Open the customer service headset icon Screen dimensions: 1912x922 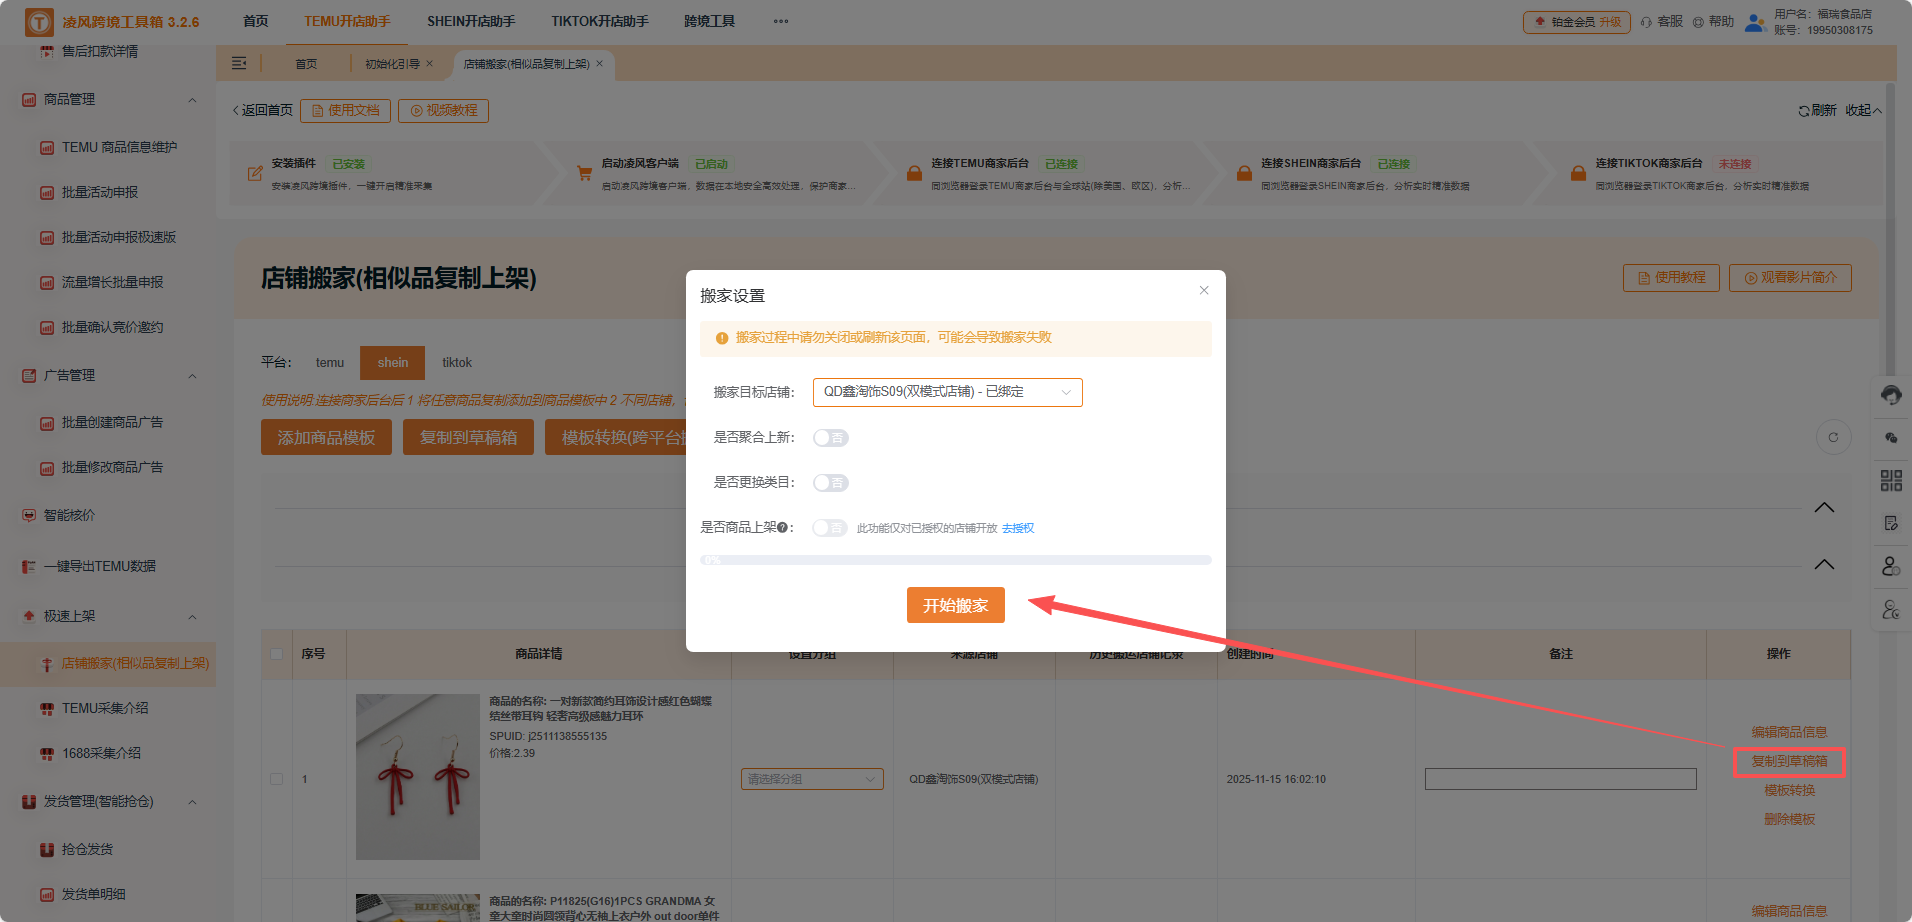click(x=1891, y=395)
